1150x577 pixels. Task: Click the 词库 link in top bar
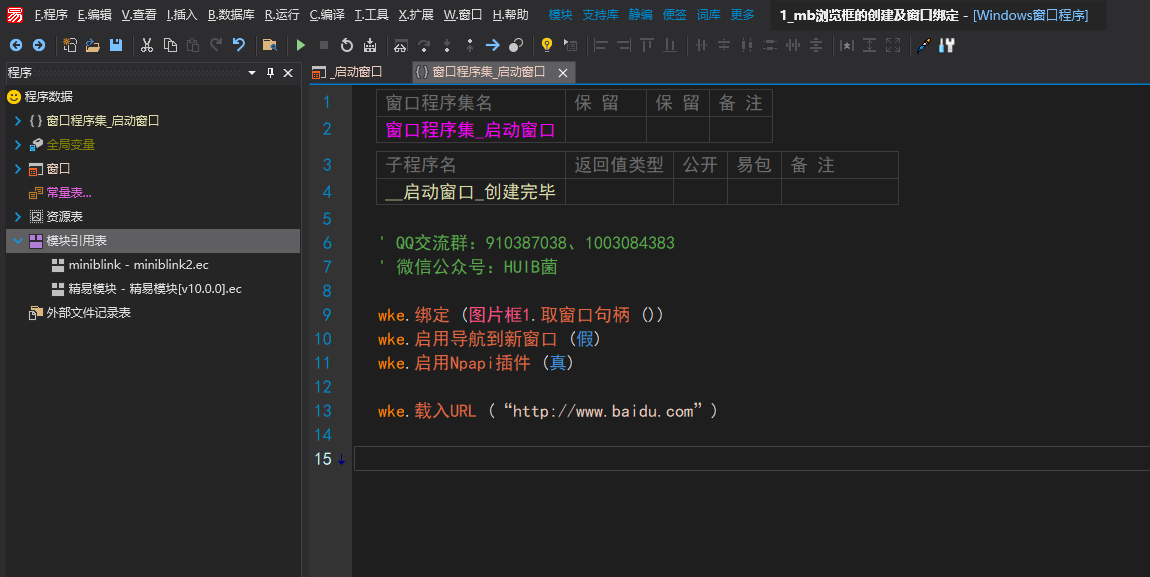pyautogui.click(x=708, y=15)
